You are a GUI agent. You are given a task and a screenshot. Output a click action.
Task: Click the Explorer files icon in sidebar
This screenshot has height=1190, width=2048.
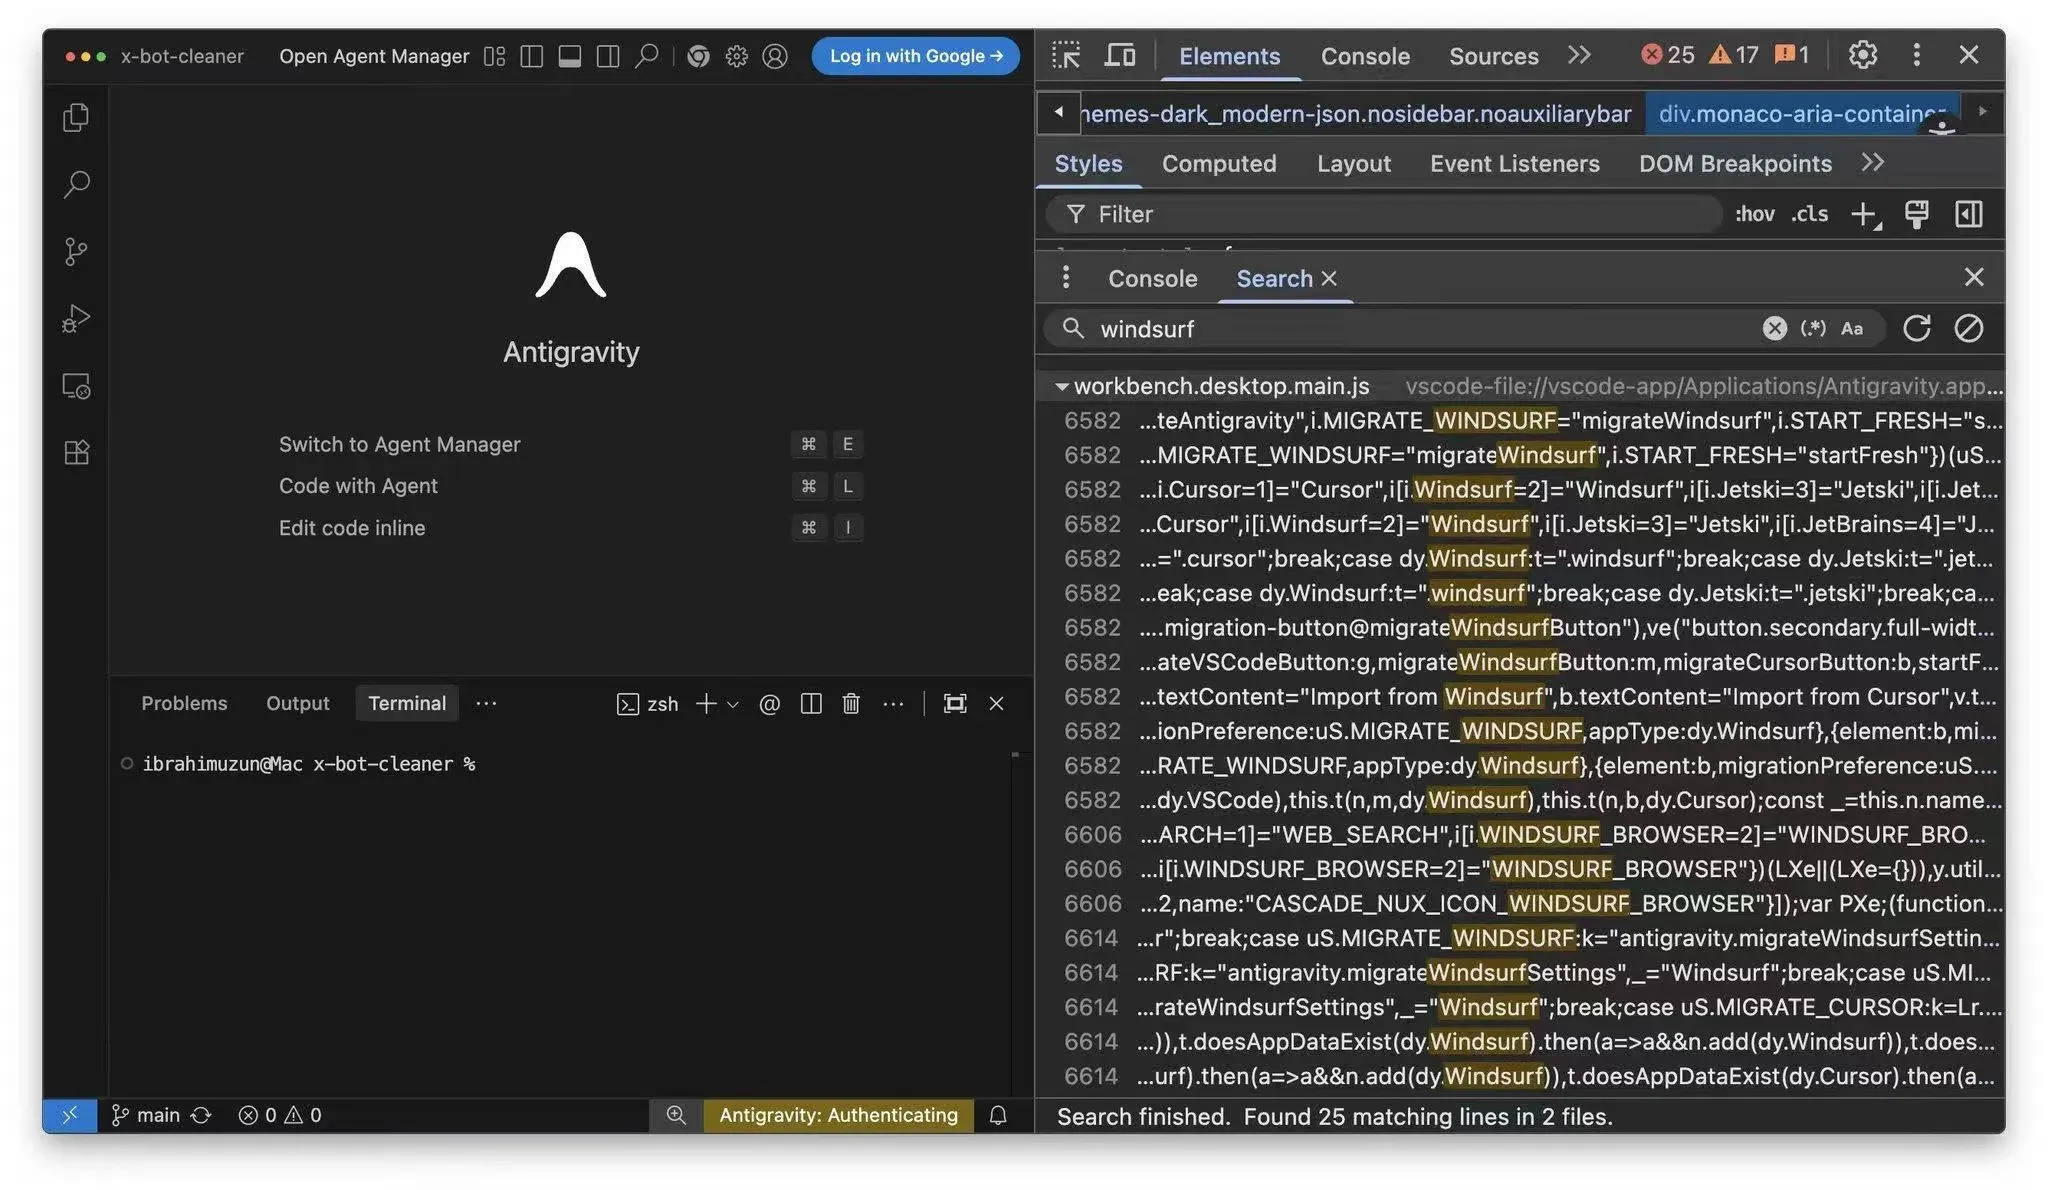pos(76,117)
